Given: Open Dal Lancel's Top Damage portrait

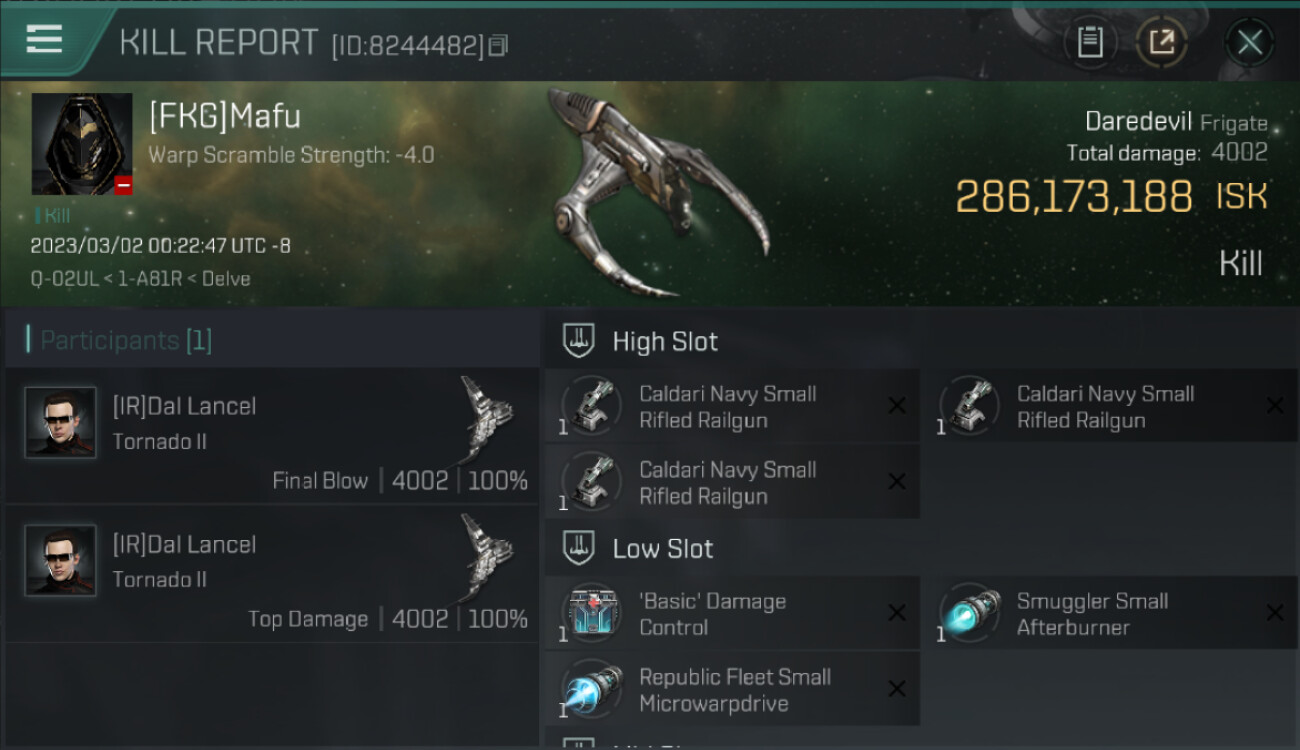Looking at the screenshot, I should (x=61, y=561).
